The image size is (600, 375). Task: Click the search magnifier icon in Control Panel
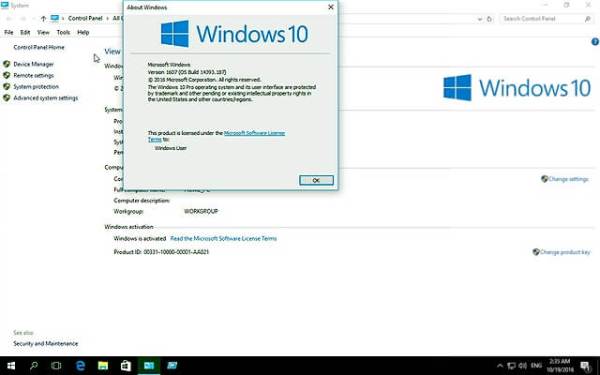point(588,19)
